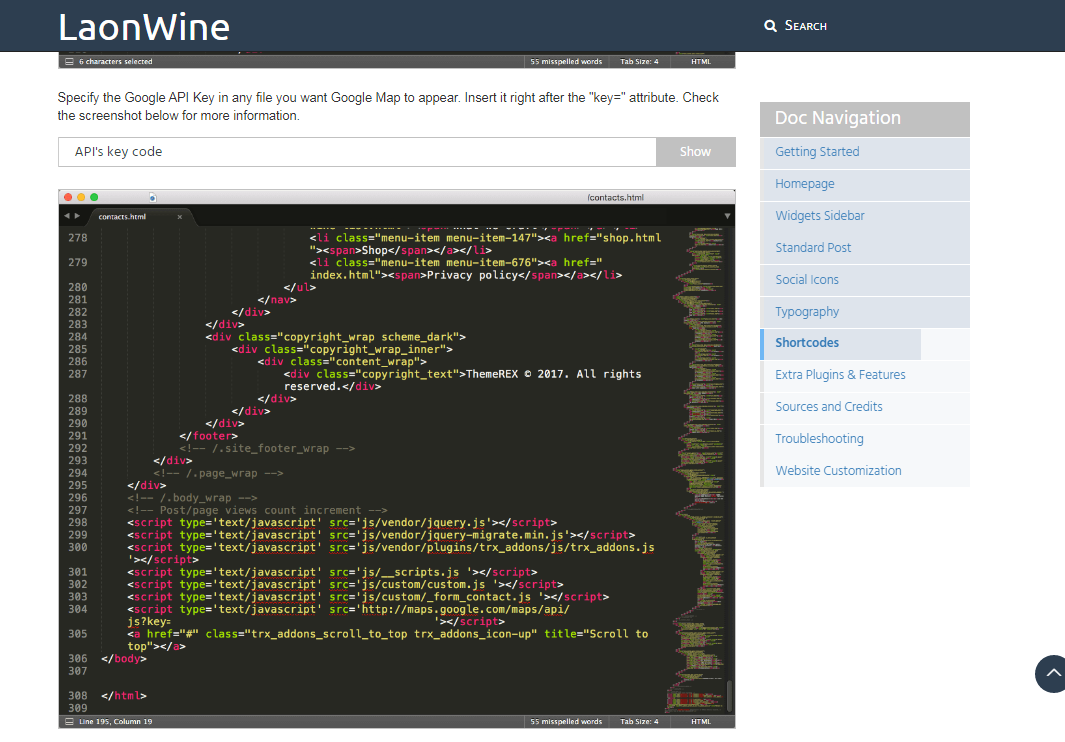Click line number 304 in the code gutter
The width and height of the screenshot is (1065, 742).
77,610
